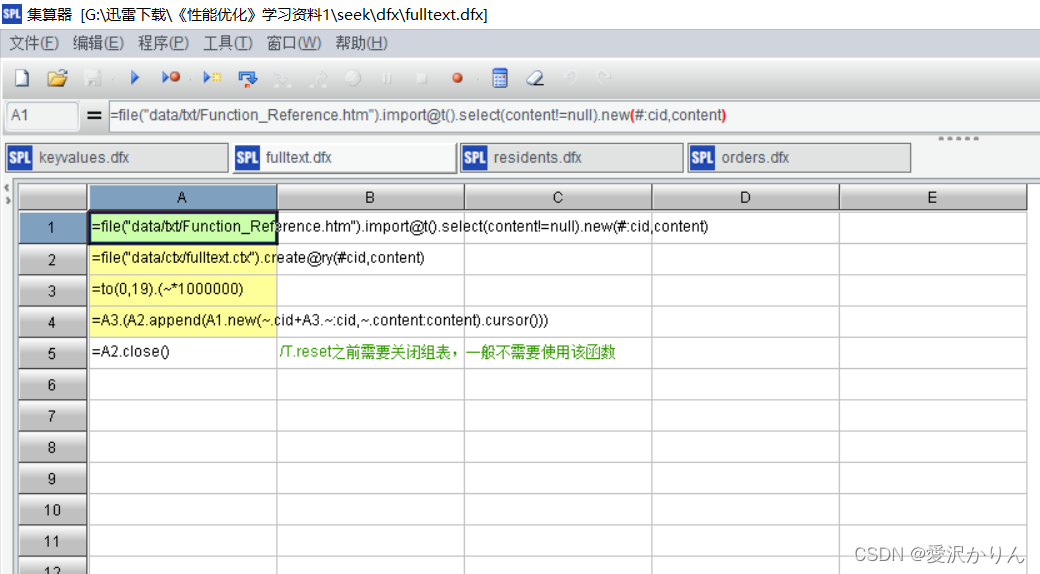Open the 帮助(H) menu

pos(361,43)
